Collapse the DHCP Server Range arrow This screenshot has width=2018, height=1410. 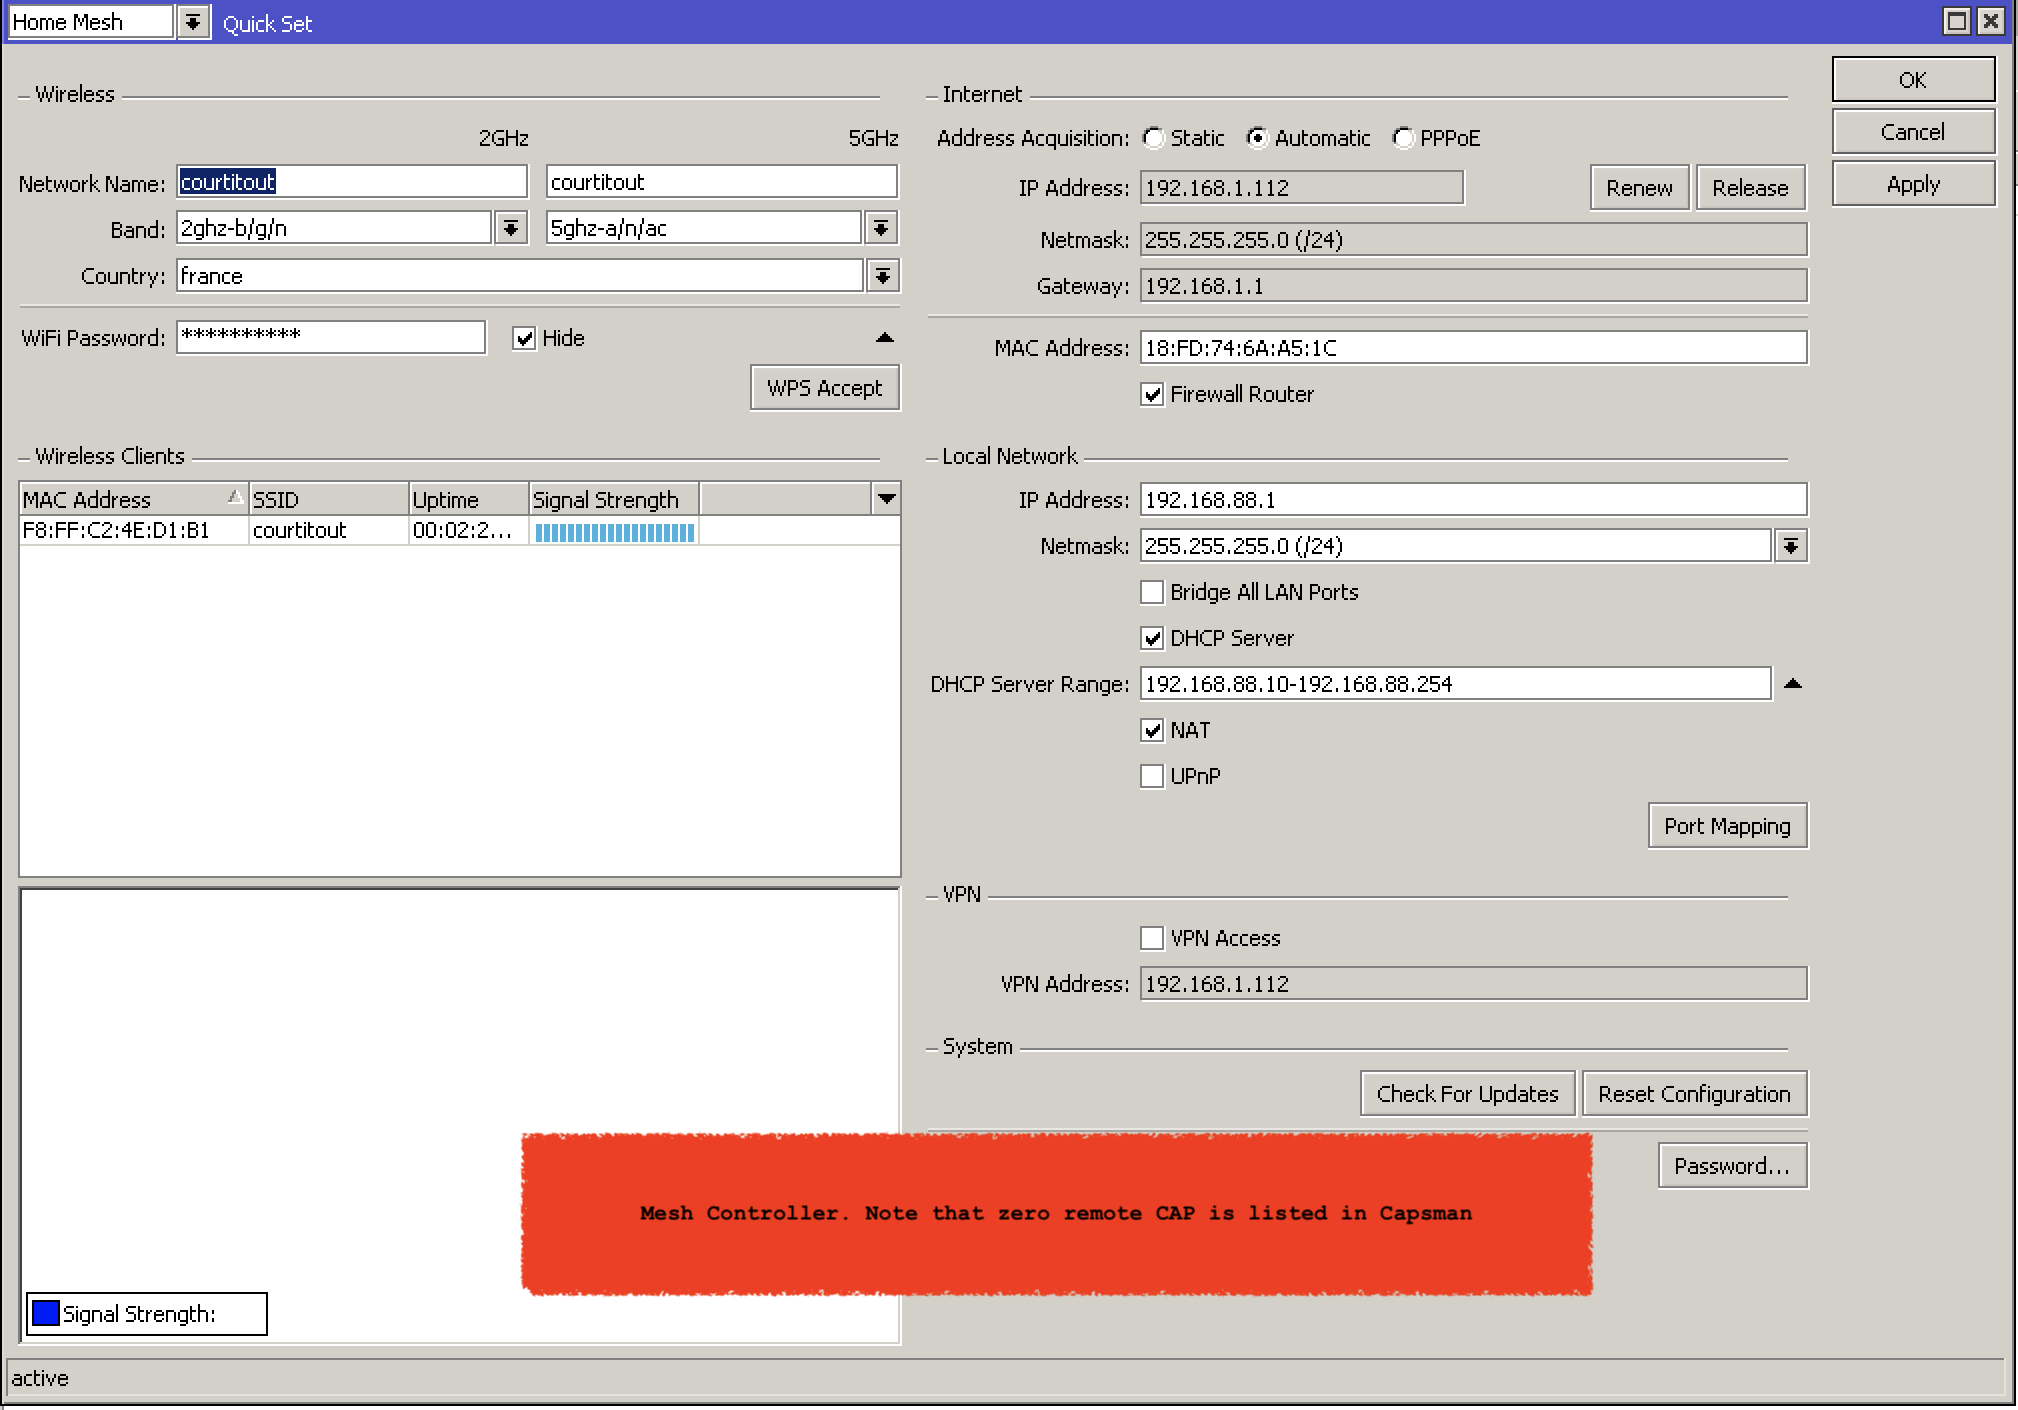pyautogui.click(x=1792, y=684)
